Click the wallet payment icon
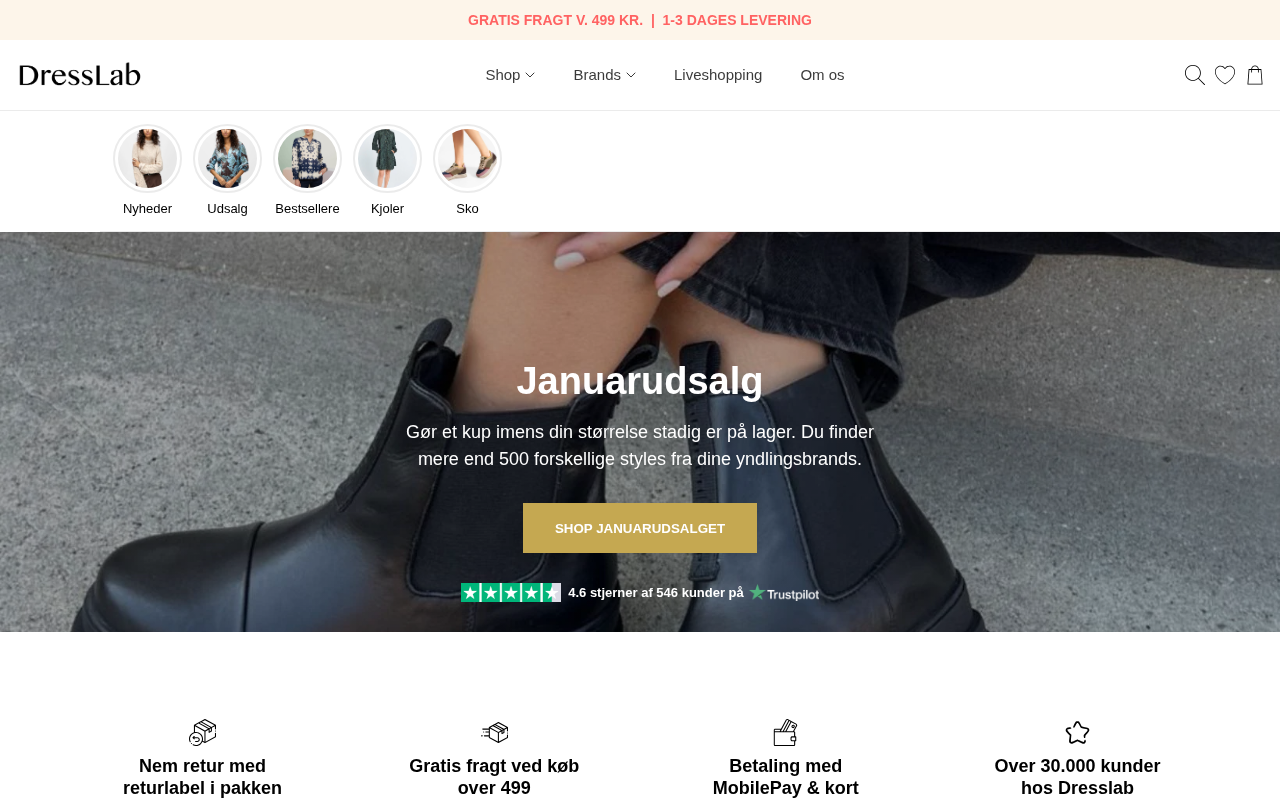The width and height of the screenshot is (1280, 800). tap(785, 732)
